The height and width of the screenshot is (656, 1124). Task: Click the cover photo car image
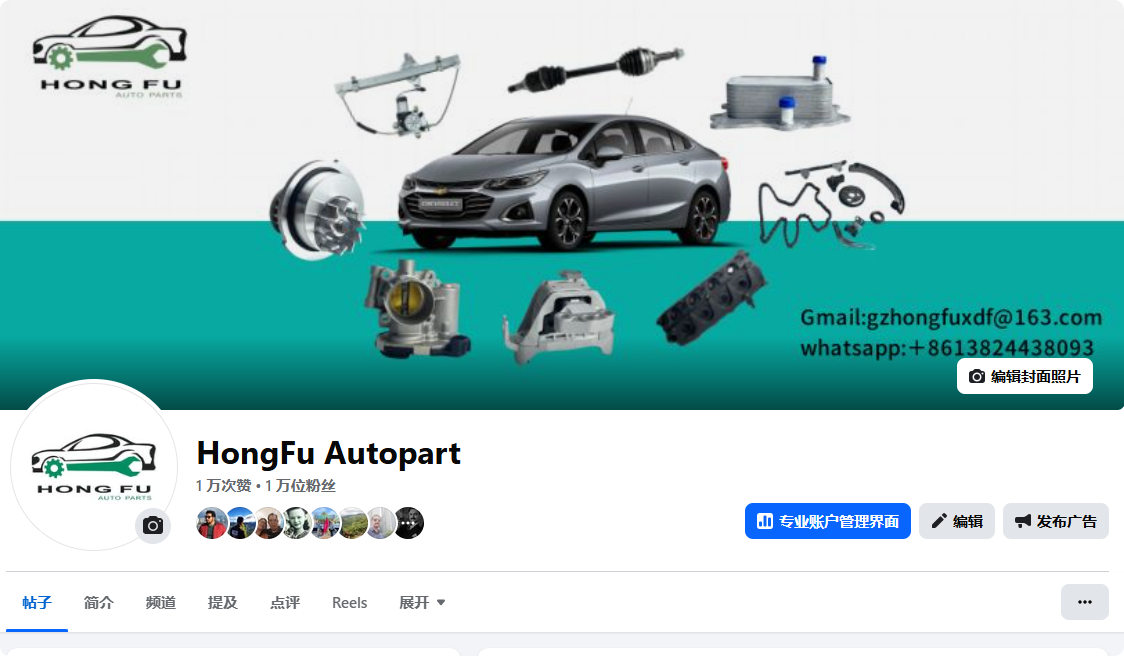pos(565,181)
